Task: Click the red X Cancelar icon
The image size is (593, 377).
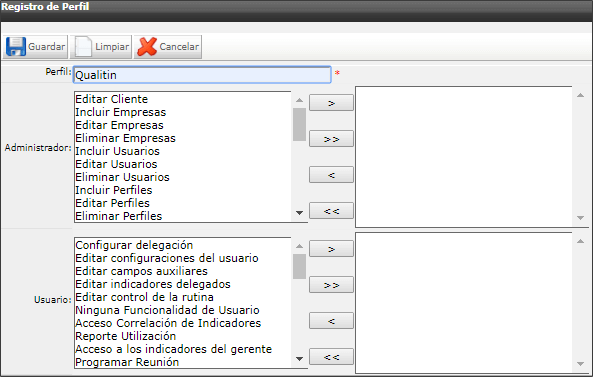Action: coord(147,47)
